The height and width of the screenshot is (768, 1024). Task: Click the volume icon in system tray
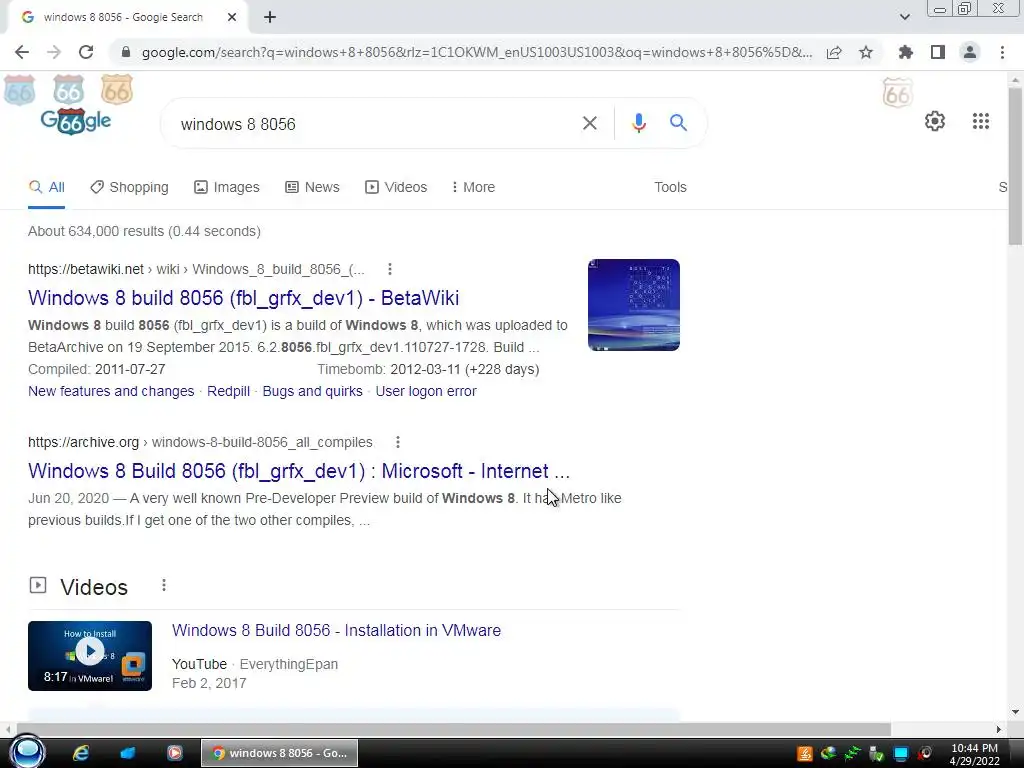tap(925, 754)
